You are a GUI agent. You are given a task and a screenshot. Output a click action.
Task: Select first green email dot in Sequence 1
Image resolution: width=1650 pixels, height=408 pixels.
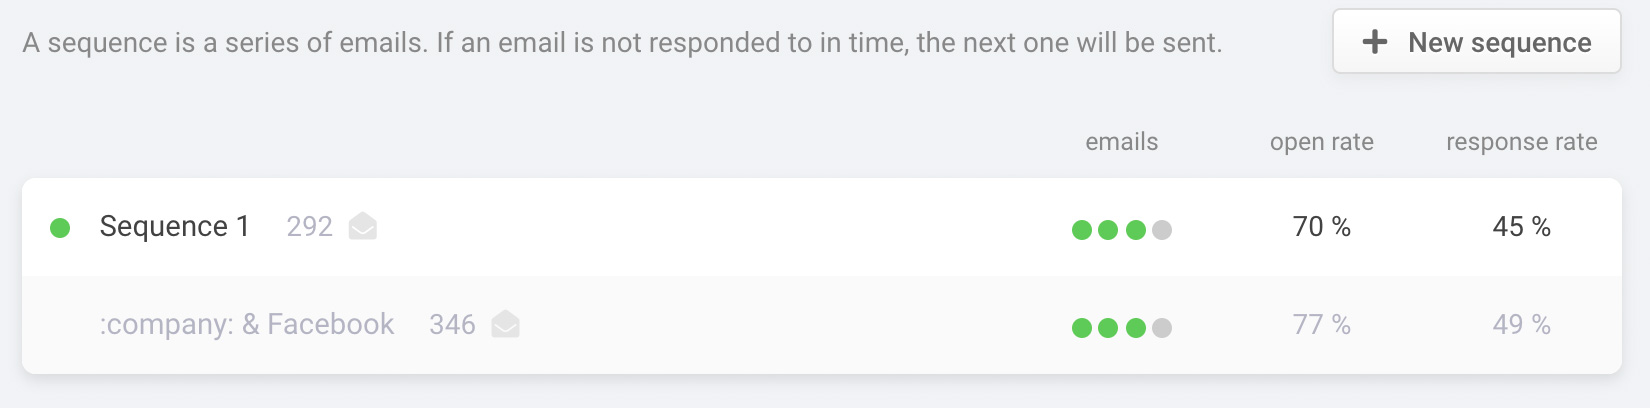[x=1082, y=230]
